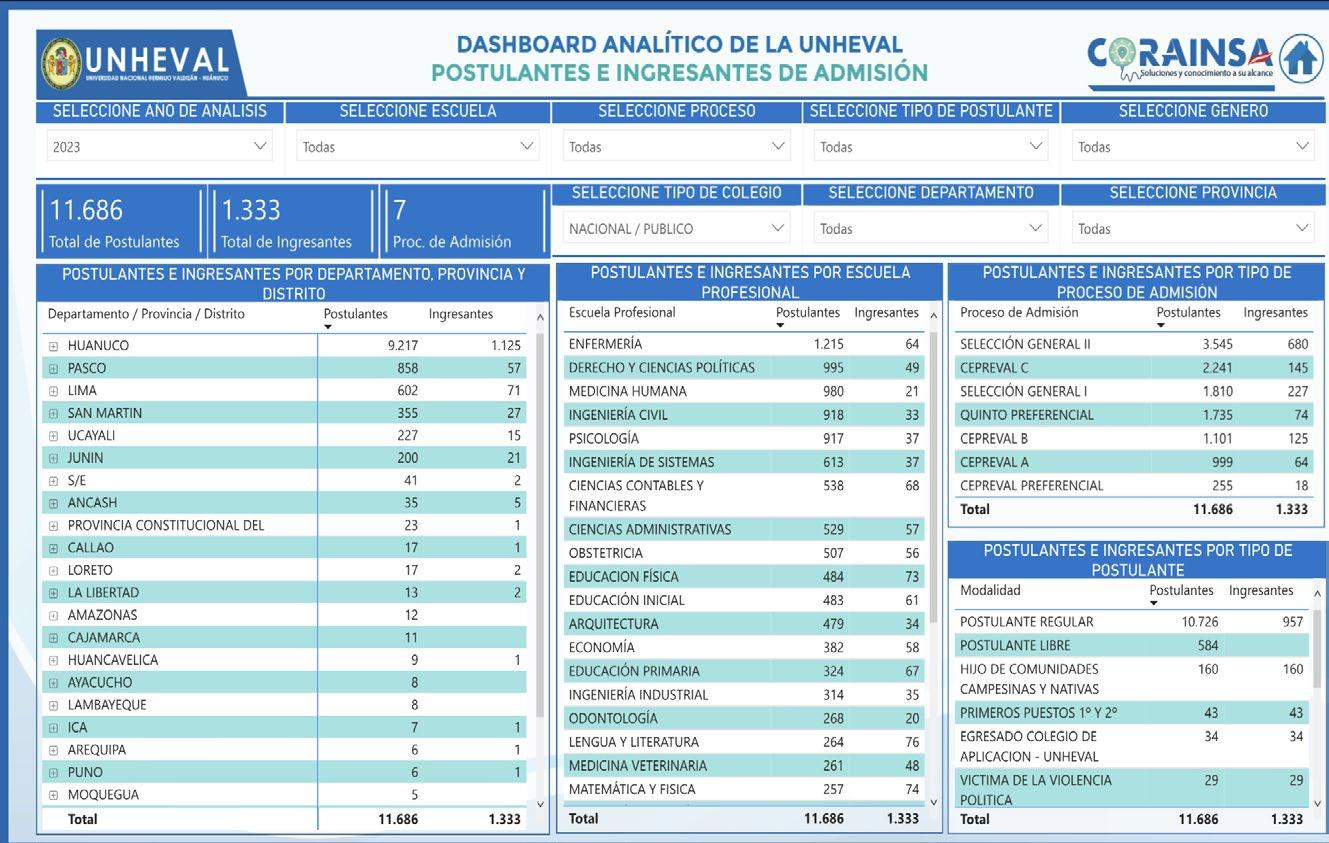Expand the HUANUCO department row
The width and height of the screenshot is (1329, 843).
coord(54,346)
